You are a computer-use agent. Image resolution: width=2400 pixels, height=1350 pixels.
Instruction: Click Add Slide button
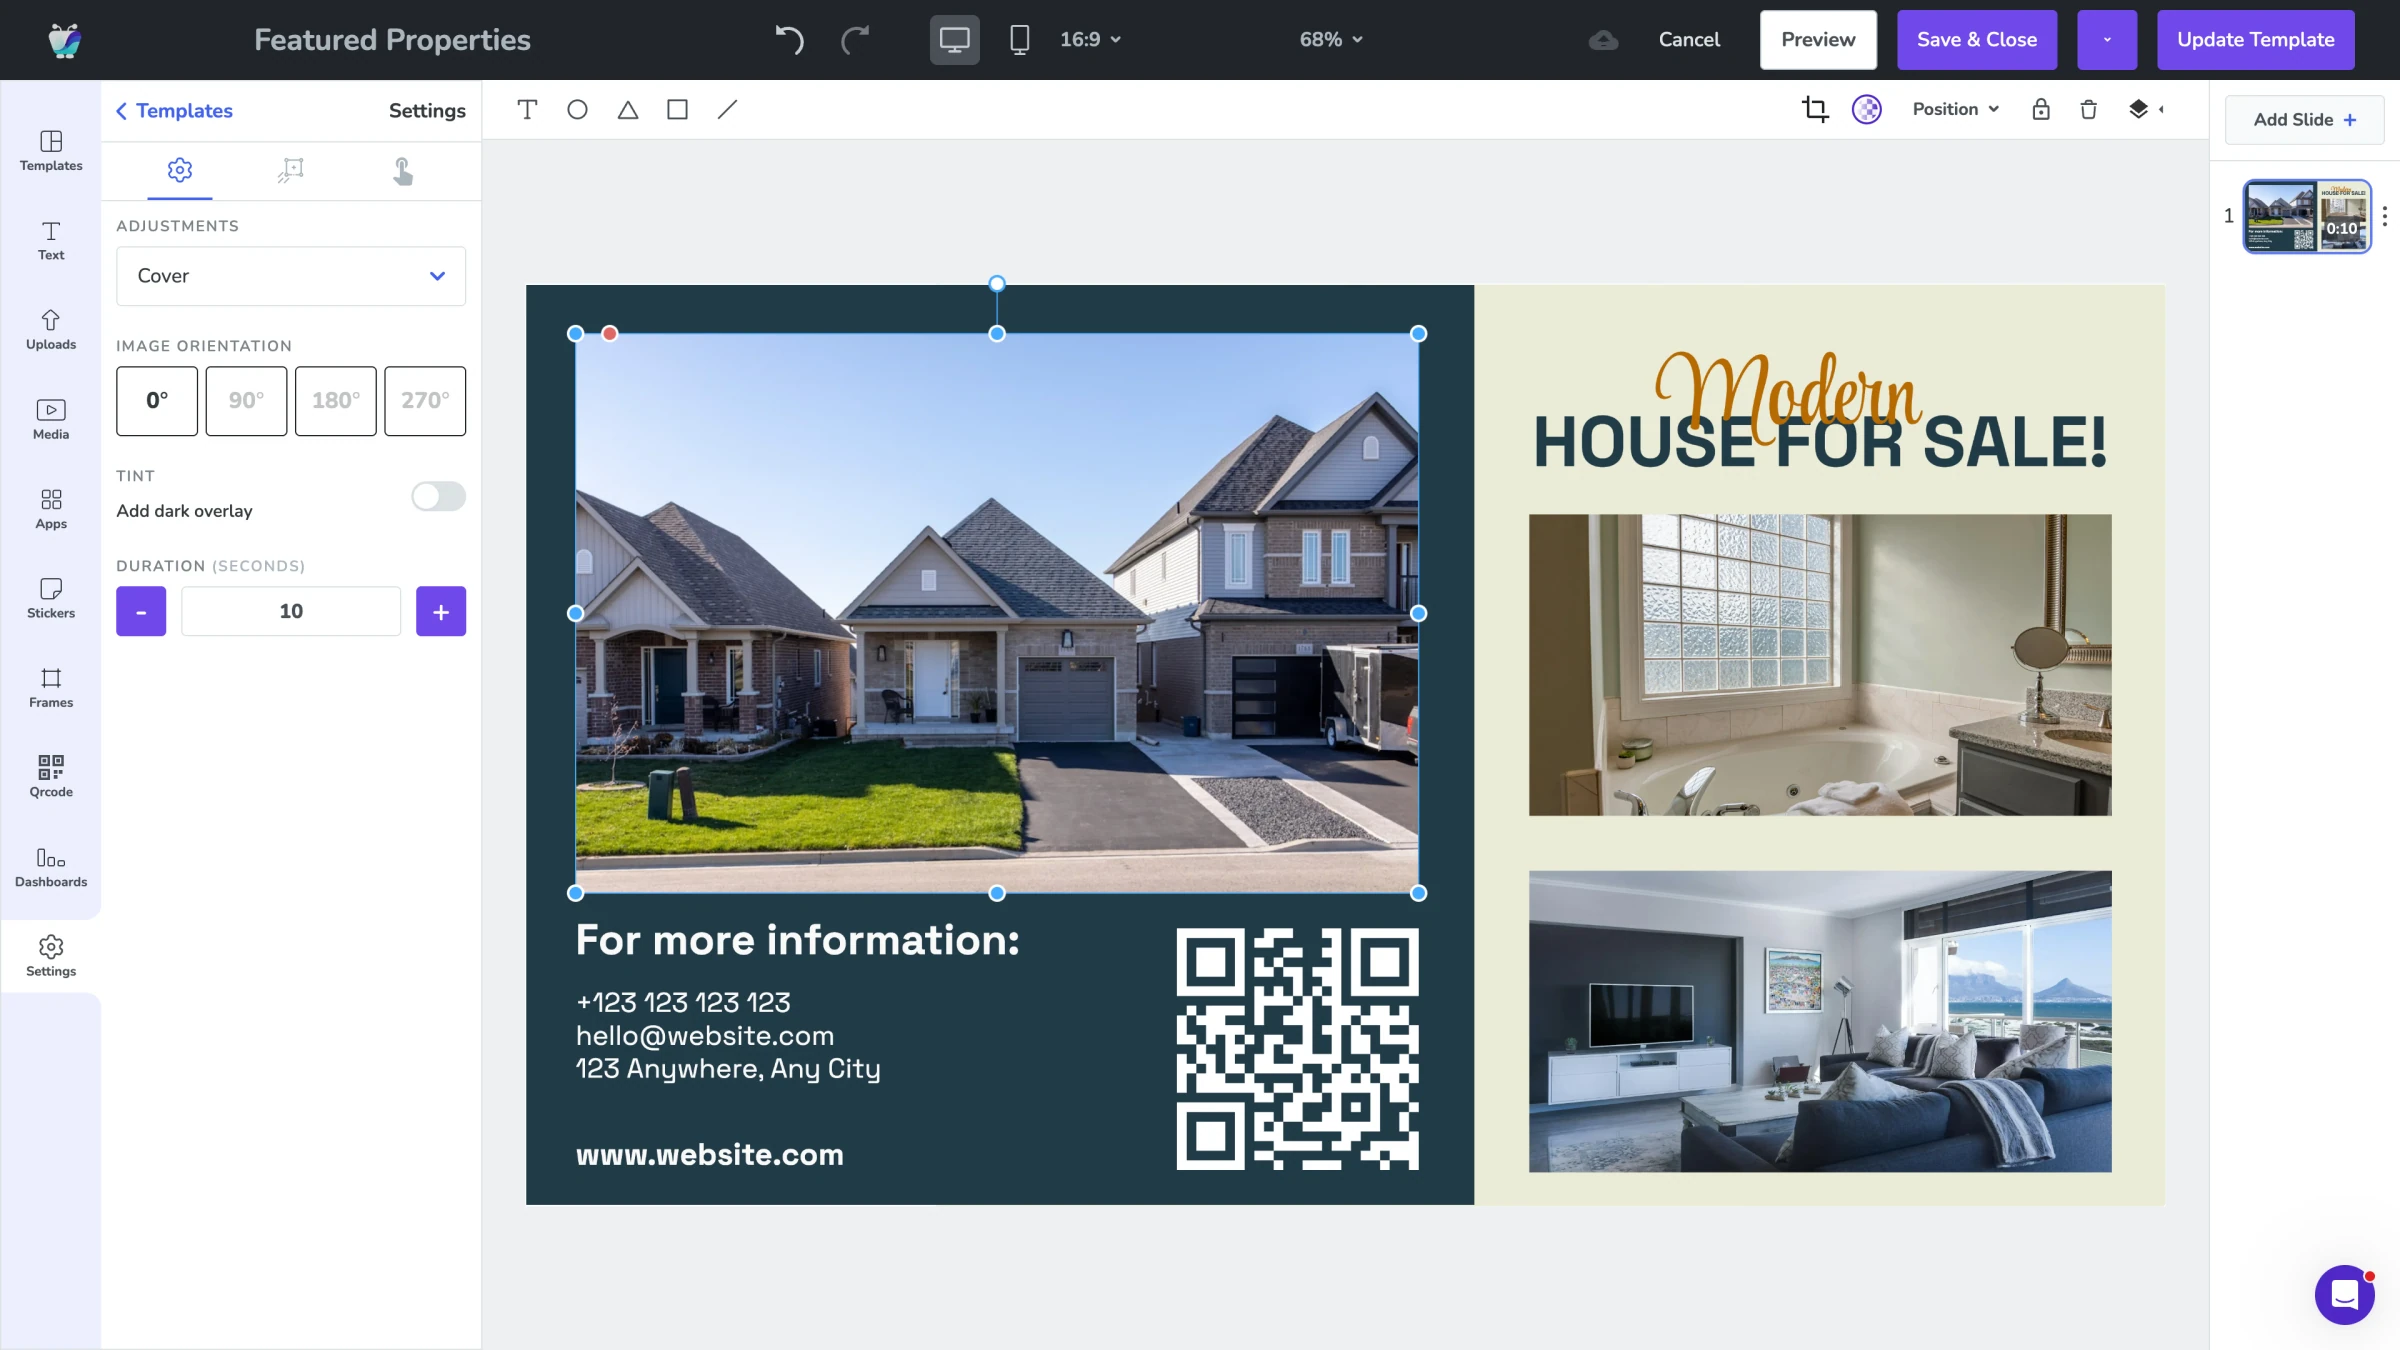click(x=2305, y=120)
